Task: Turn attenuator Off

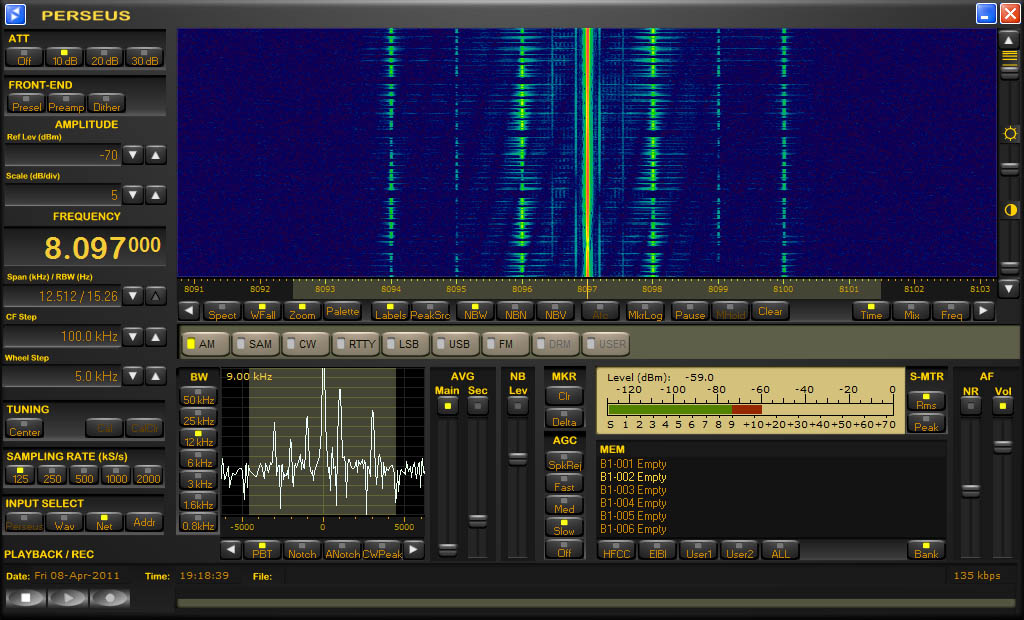Action: (x=24, y=57)
